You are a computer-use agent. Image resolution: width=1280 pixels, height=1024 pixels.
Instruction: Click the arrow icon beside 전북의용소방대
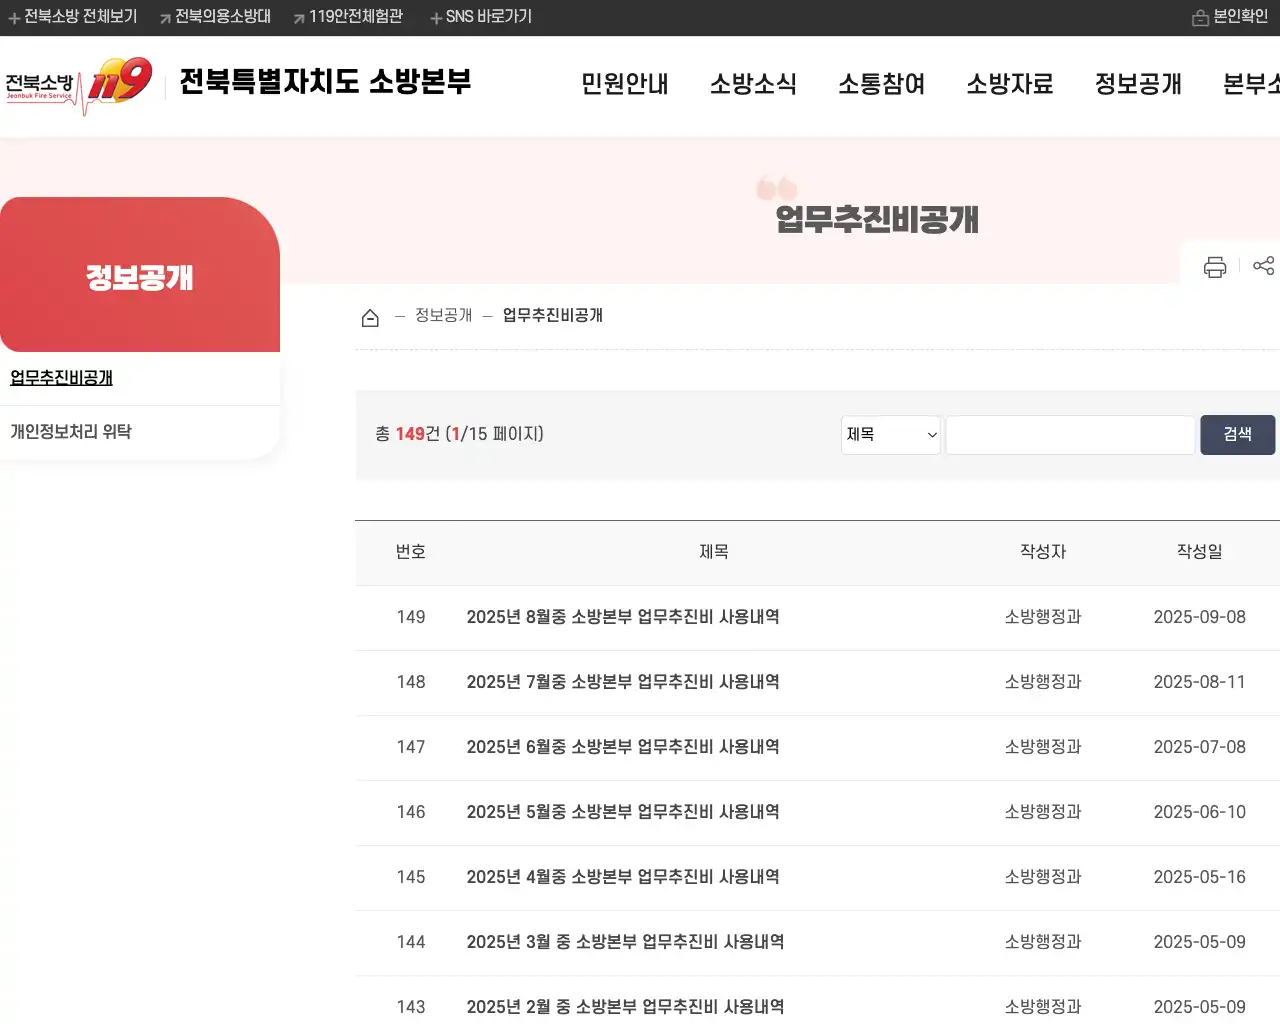164,16
